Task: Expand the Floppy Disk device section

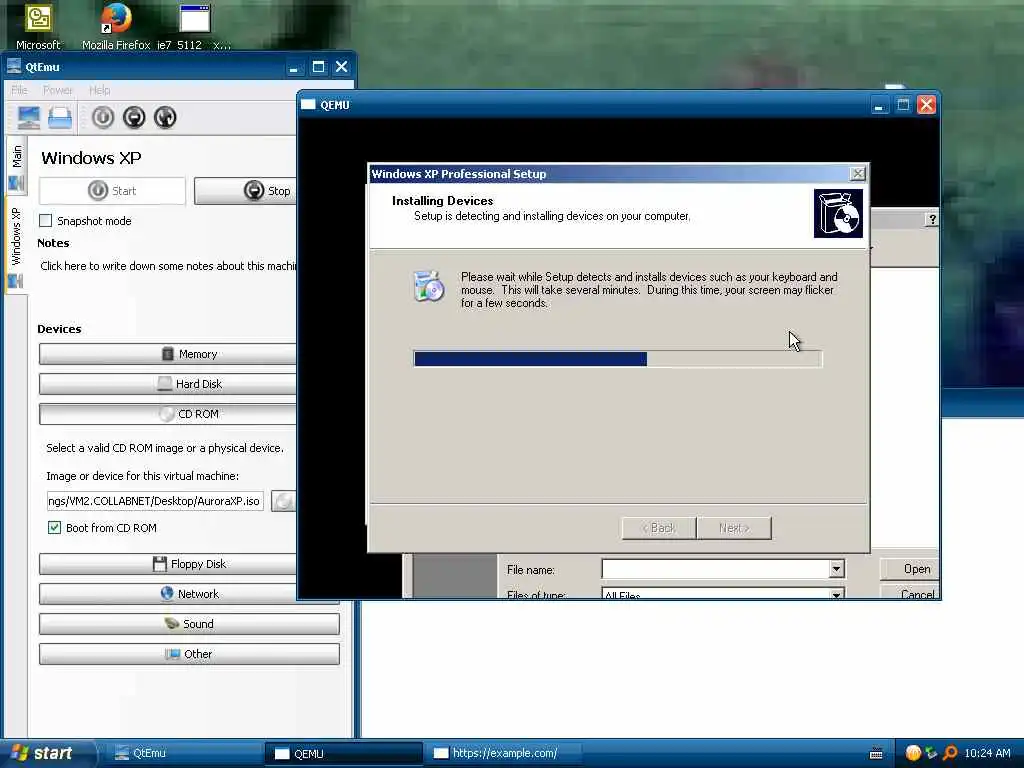Action: 168,564
